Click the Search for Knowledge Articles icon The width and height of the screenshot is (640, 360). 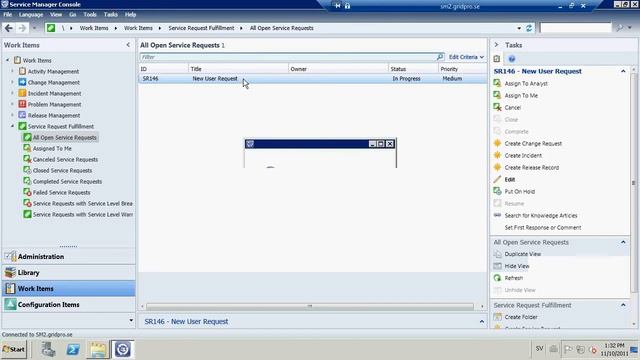click(x=497, y=215)
